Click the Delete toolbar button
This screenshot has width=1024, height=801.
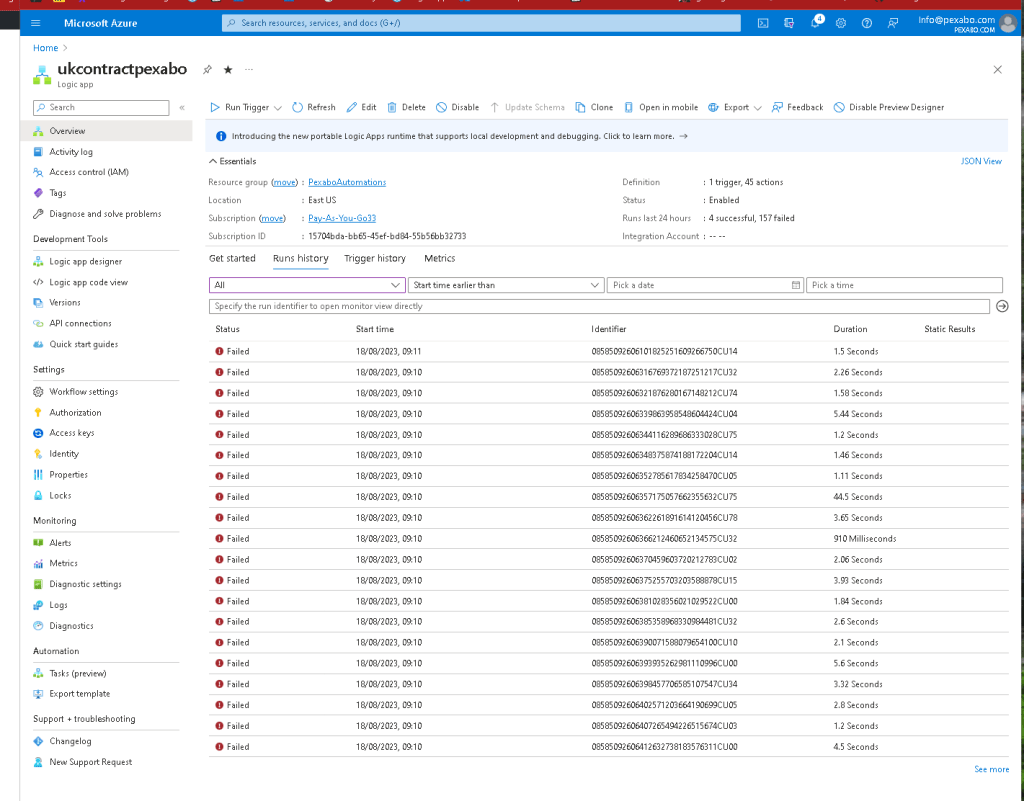[406, 107]
